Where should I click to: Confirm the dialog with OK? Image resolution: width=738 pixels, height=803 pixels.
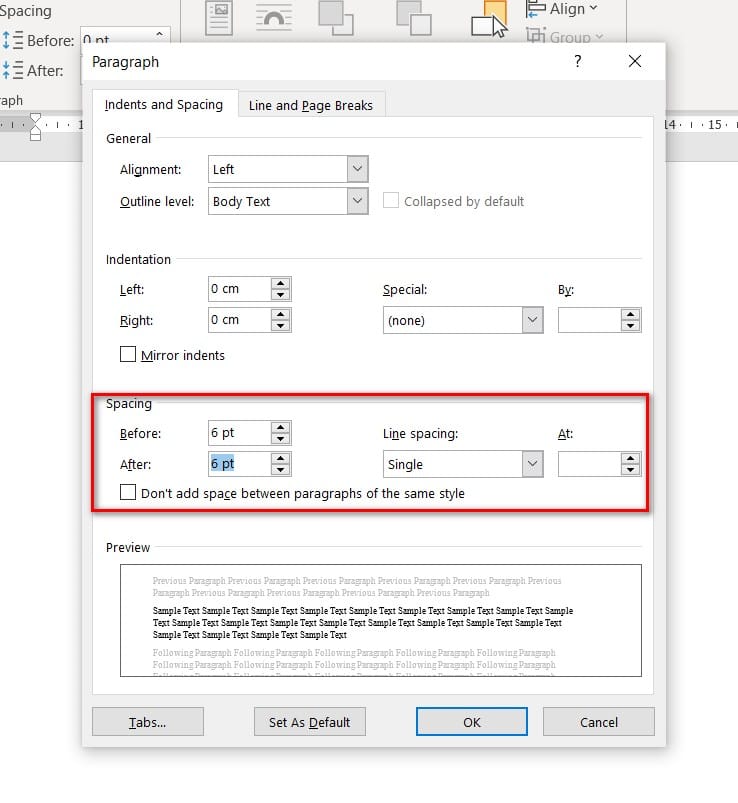[472, 722]
